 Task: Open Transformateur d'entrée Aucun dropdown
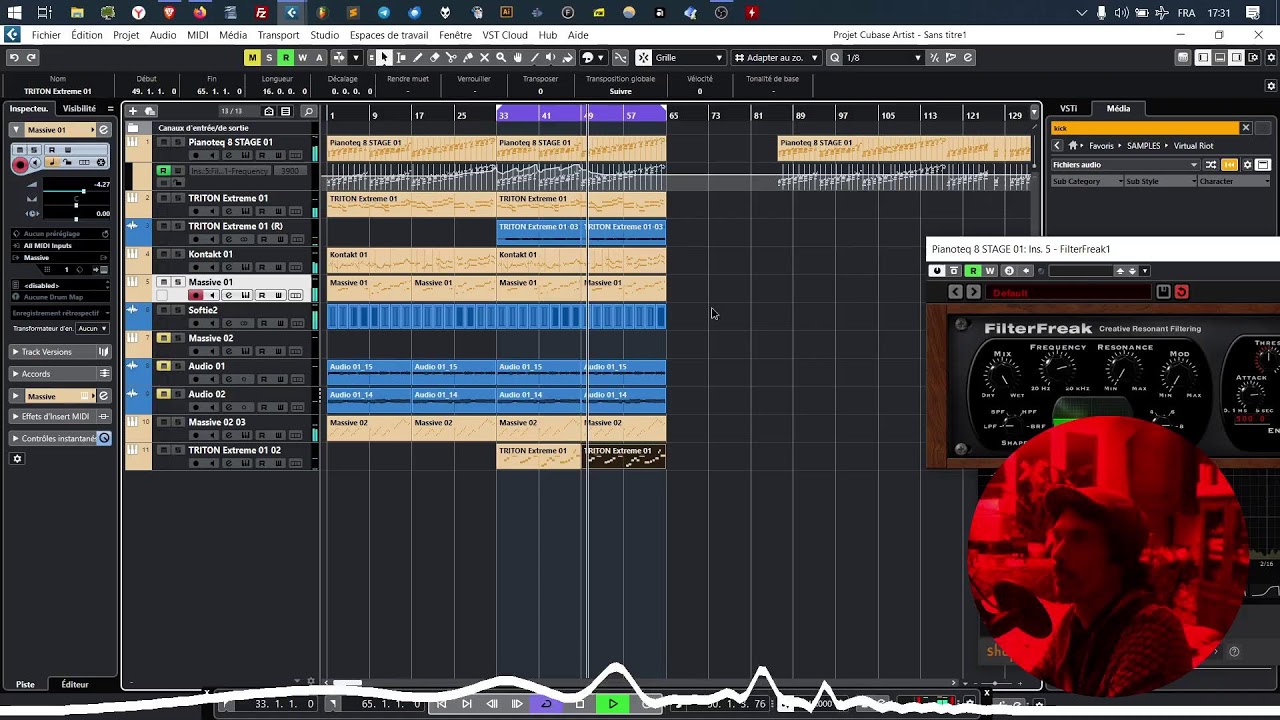point(92,328)
